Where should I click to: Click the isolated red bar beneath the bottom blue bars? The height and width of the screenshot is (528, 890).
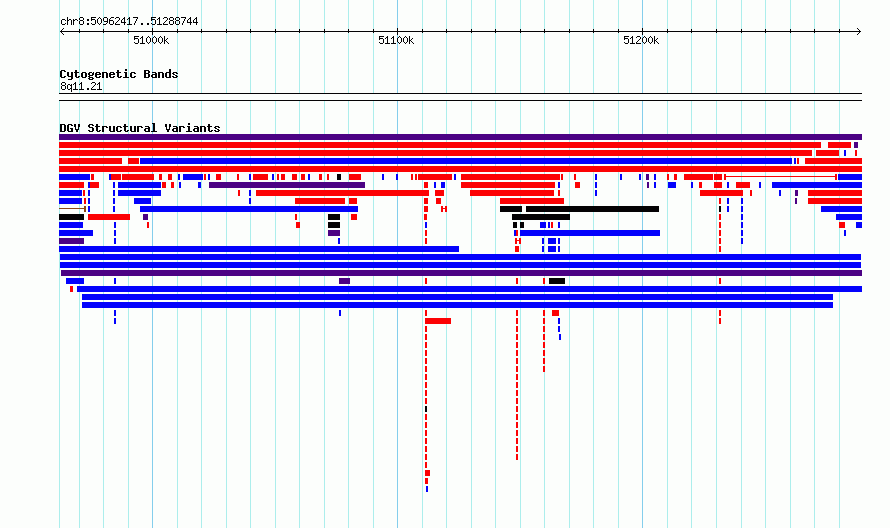[x=438, y=321]
